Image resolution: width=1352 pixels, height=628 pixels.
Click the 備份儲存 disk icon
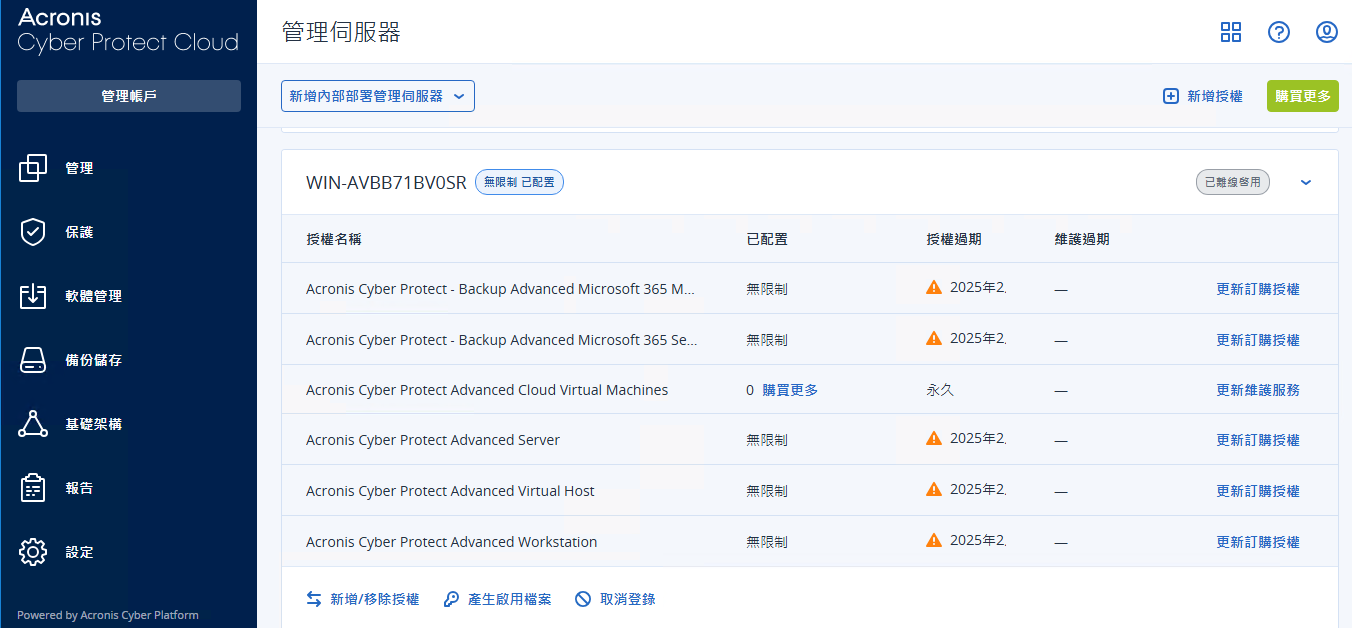pyautogui.click(x=33, y=360)
